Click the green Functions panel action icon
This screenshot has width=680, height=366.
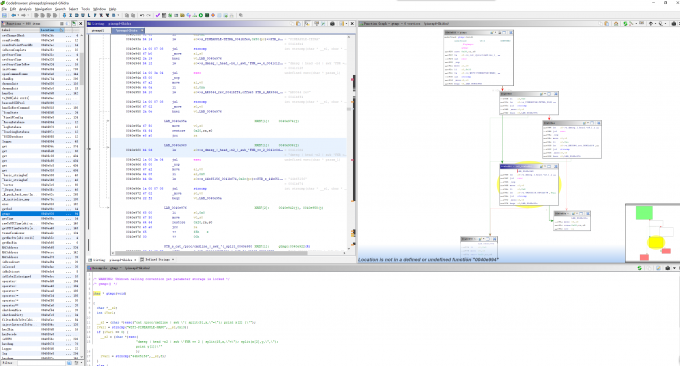74,23
